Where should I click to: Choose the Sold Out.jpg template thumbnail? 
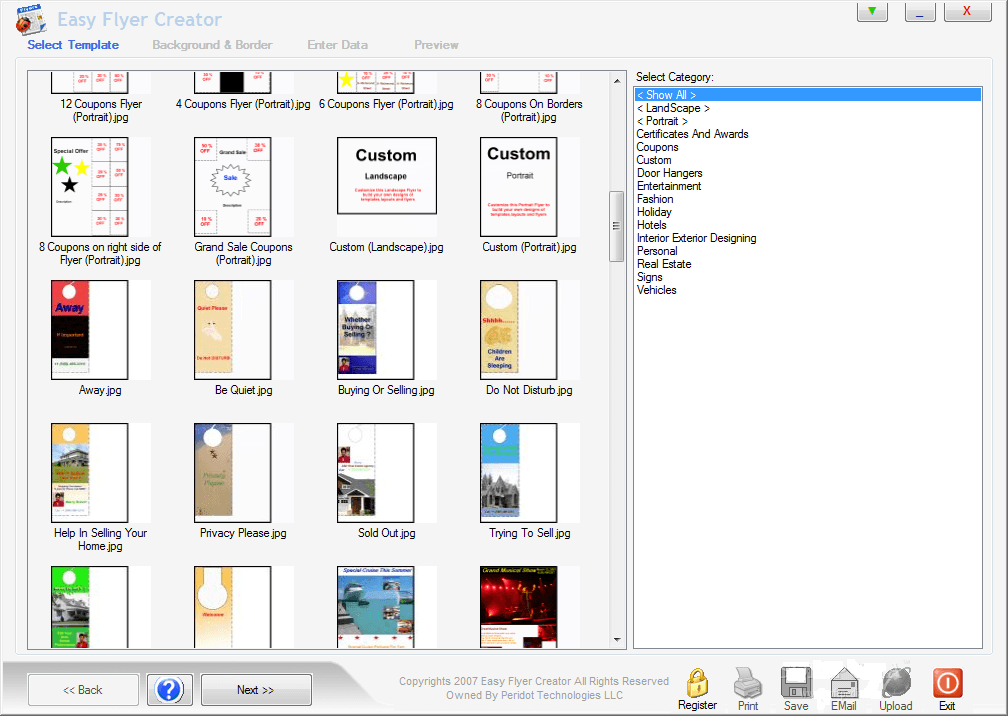(x=376, y=473)
